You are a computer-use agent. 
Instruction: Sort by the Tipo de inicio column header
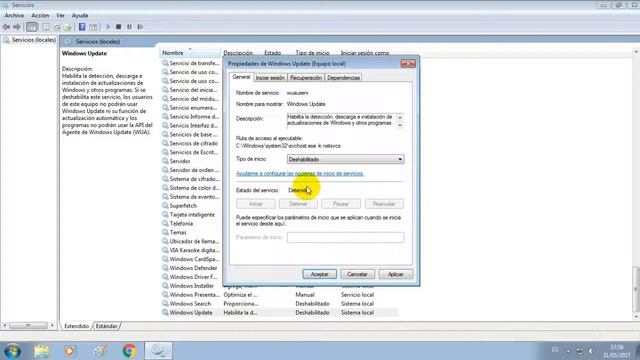(312, 53)
